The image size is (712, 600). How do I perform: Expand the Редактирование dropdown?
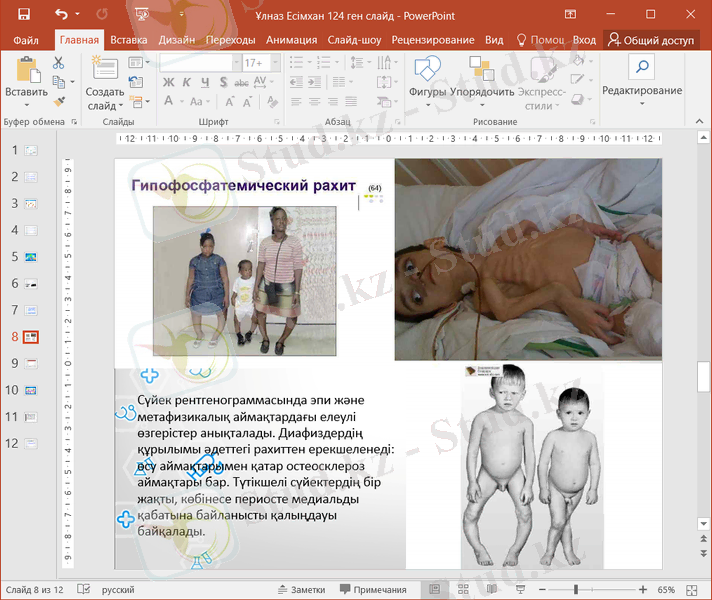(x=642, y=91)
